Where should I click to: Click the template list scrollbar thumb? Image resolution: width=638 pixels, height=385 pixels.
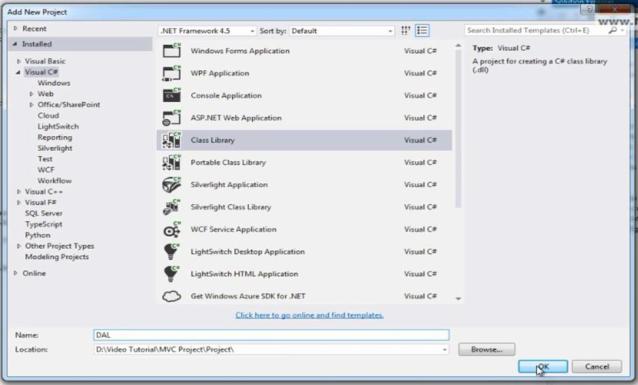458,129
